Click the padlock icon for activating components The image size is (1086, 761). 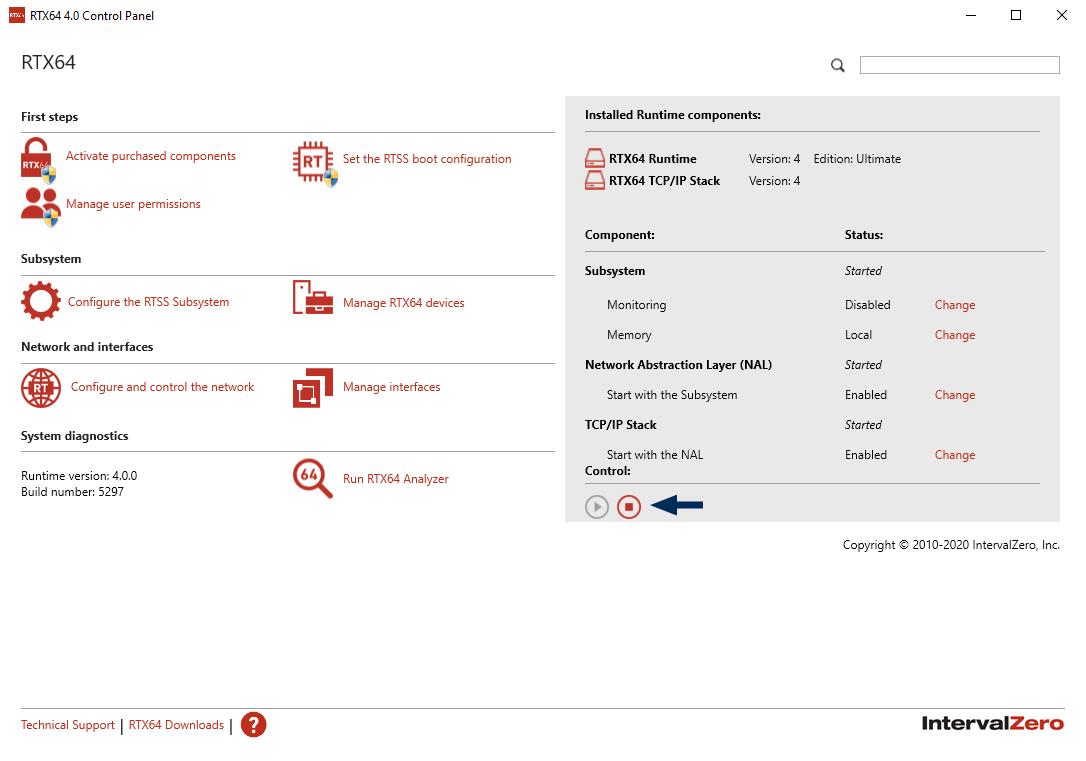click(x=38, y=160)
